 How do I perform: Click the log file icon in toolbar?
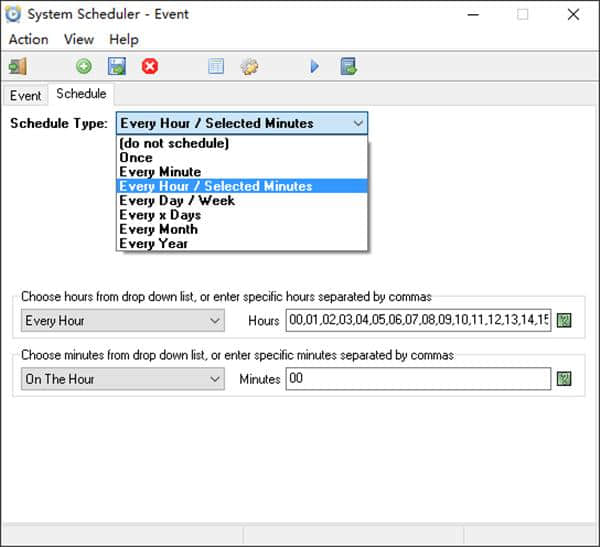pyautogui.click(x=348, y=67)
